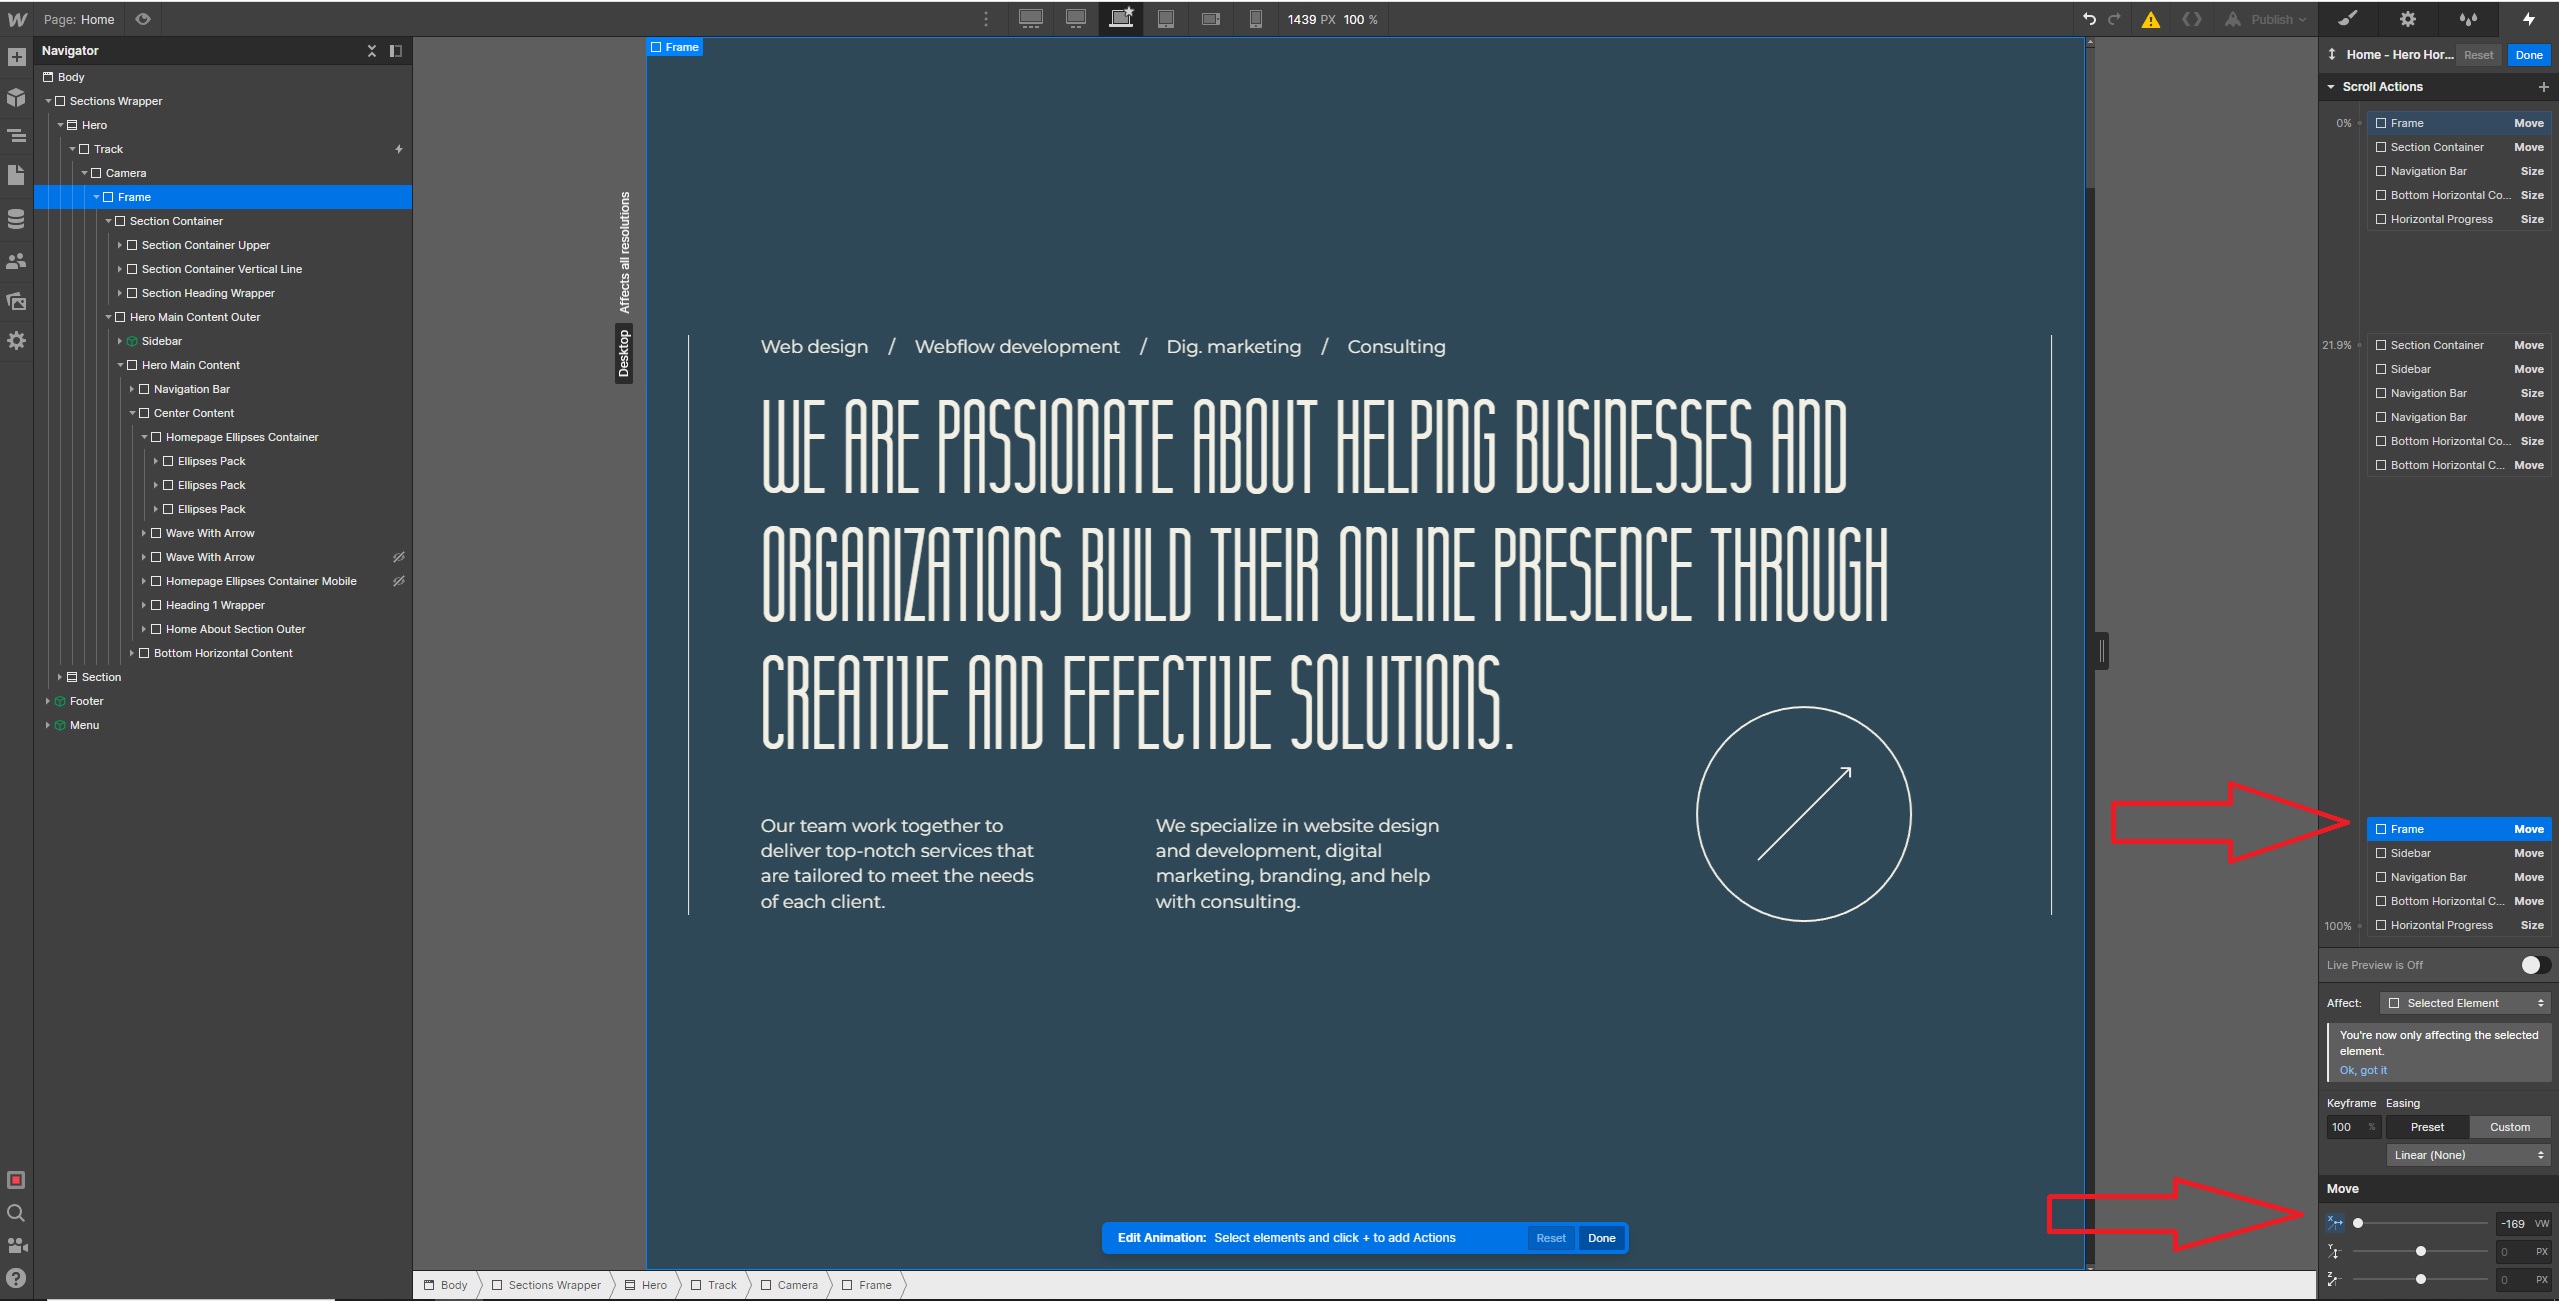Open the Affect Selected Element dropdown

pyautogui.click(x=2465, y=1003)
